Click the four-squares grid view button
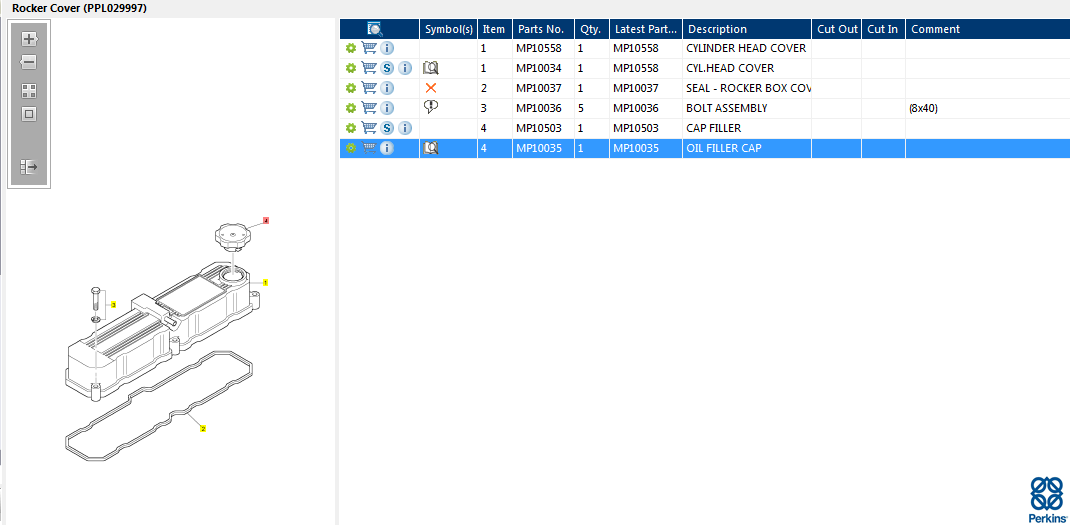The image size is (1070, 525). click(29, 91)
